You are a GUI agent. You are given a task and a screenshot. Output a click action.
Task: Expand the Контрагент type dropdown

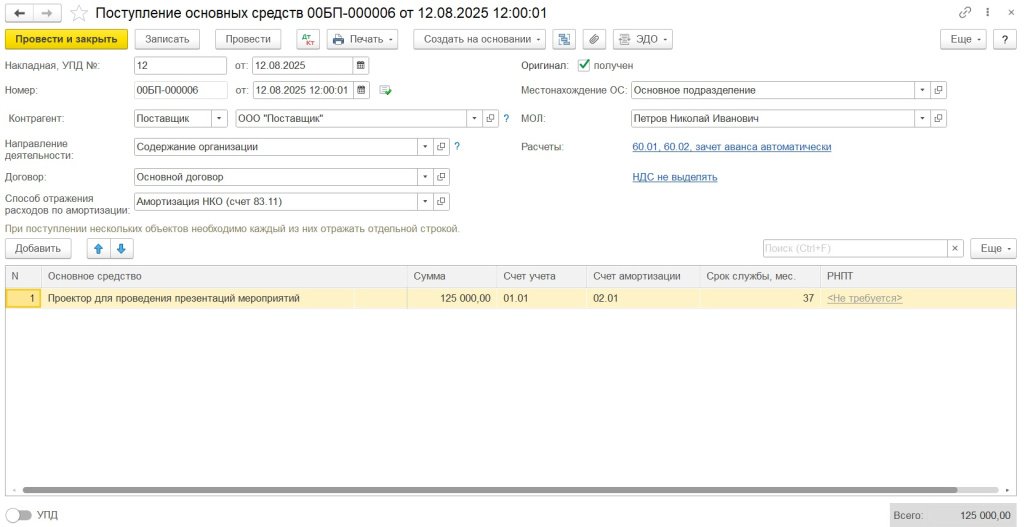pyautogui.click(x=219, y=118)
